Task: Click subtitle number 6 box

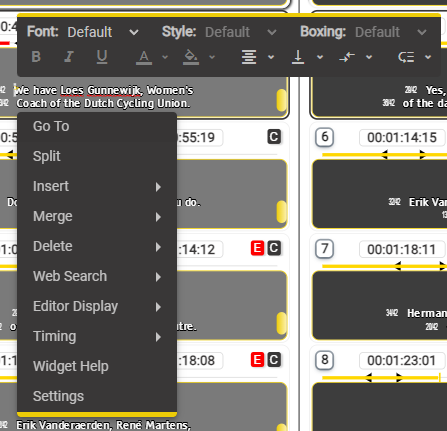Action: (x=325, y=137)
